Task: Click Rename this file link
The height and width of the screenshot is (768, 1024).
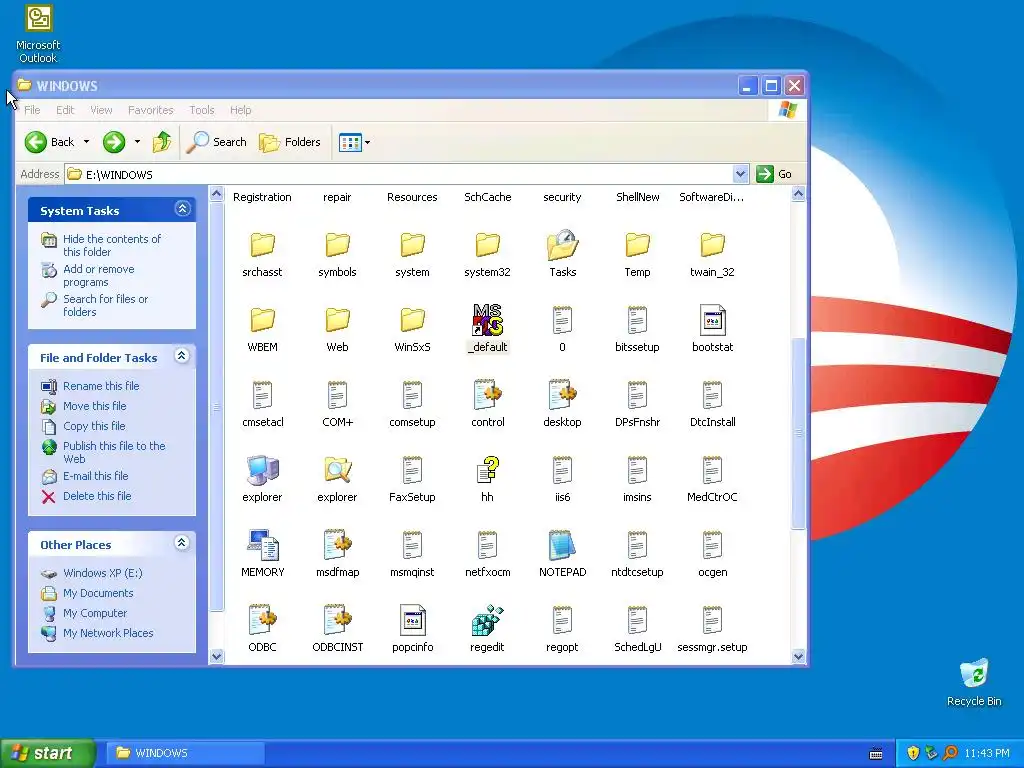Action: (x=101, y=386)
